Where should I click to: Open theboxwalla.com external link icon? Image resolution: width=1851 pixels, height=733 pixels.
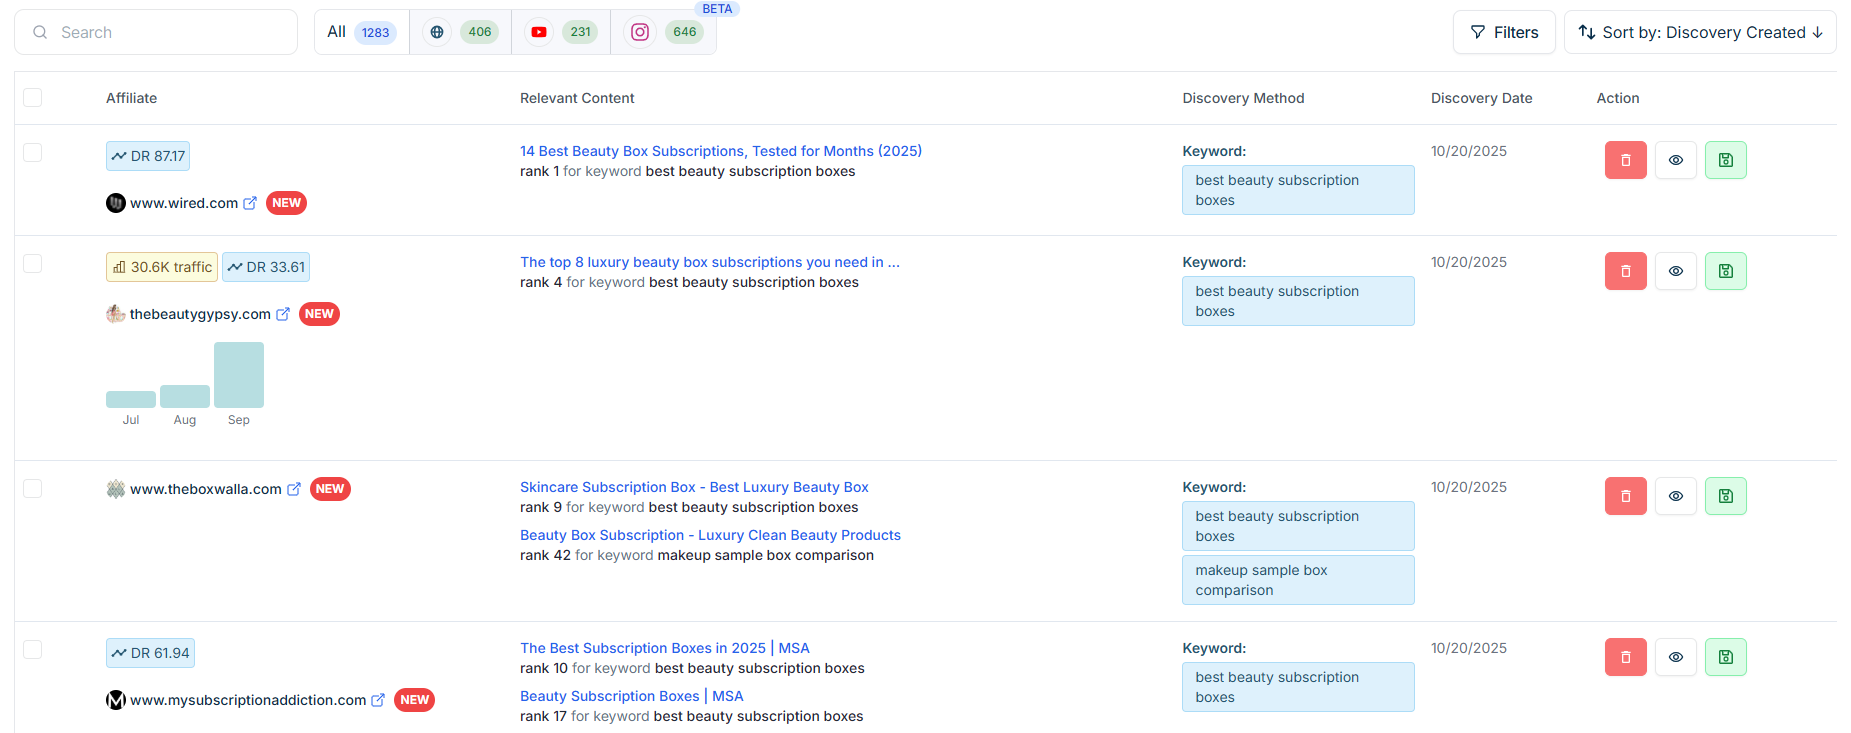click(294, 489)
